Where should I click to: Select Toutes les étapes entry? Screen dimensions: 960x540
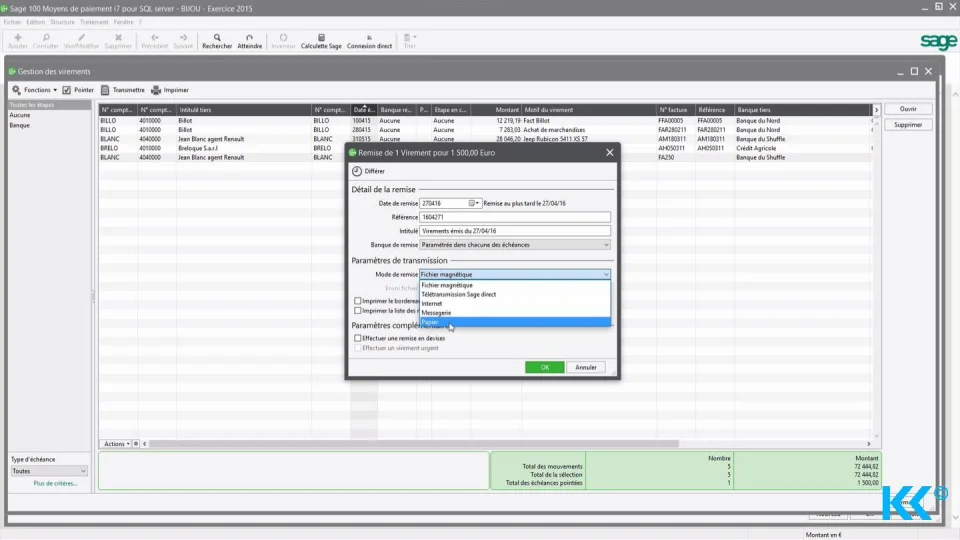point(49,105)
